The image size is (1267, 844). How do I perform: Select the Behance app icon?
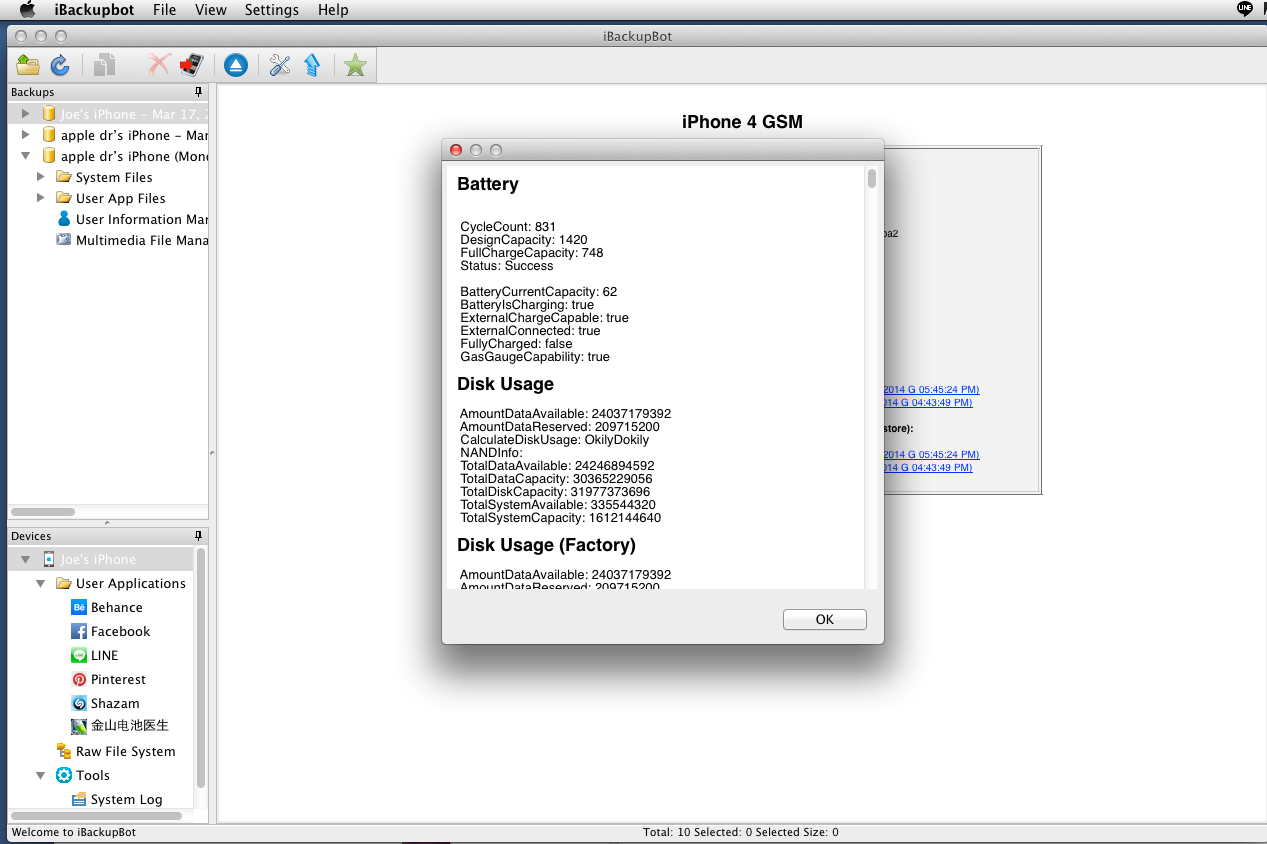[79, 607]
